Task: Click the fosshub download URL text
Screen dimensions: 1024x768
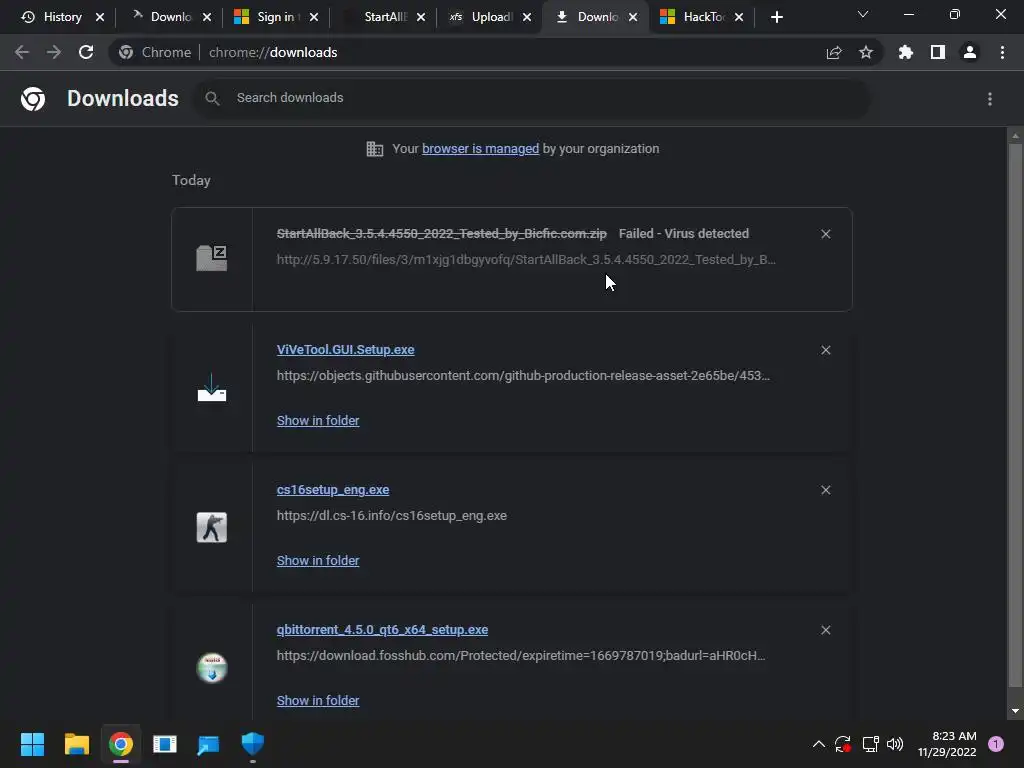Action: coord(521,655)
